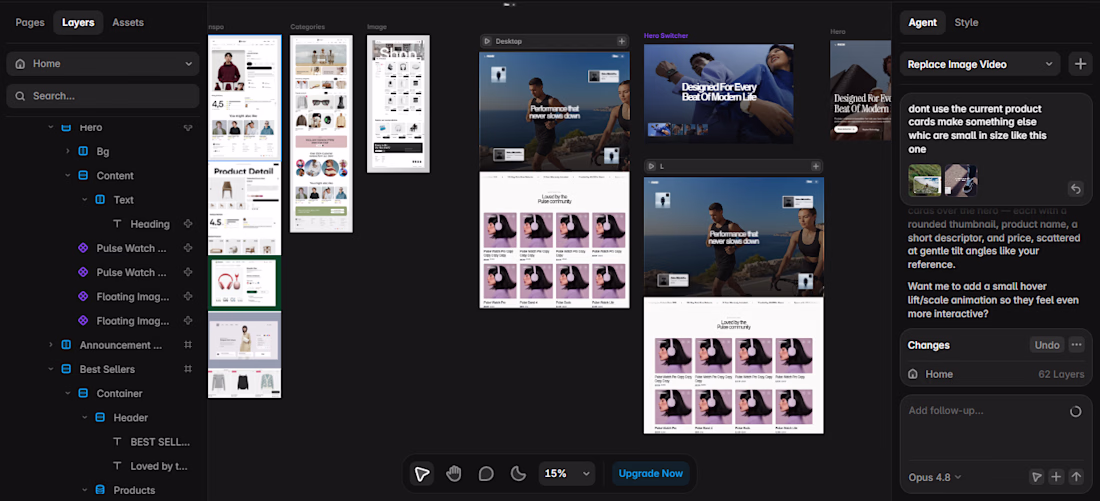Click the Best Sellers row hash icon

click(x=187, y=369)
